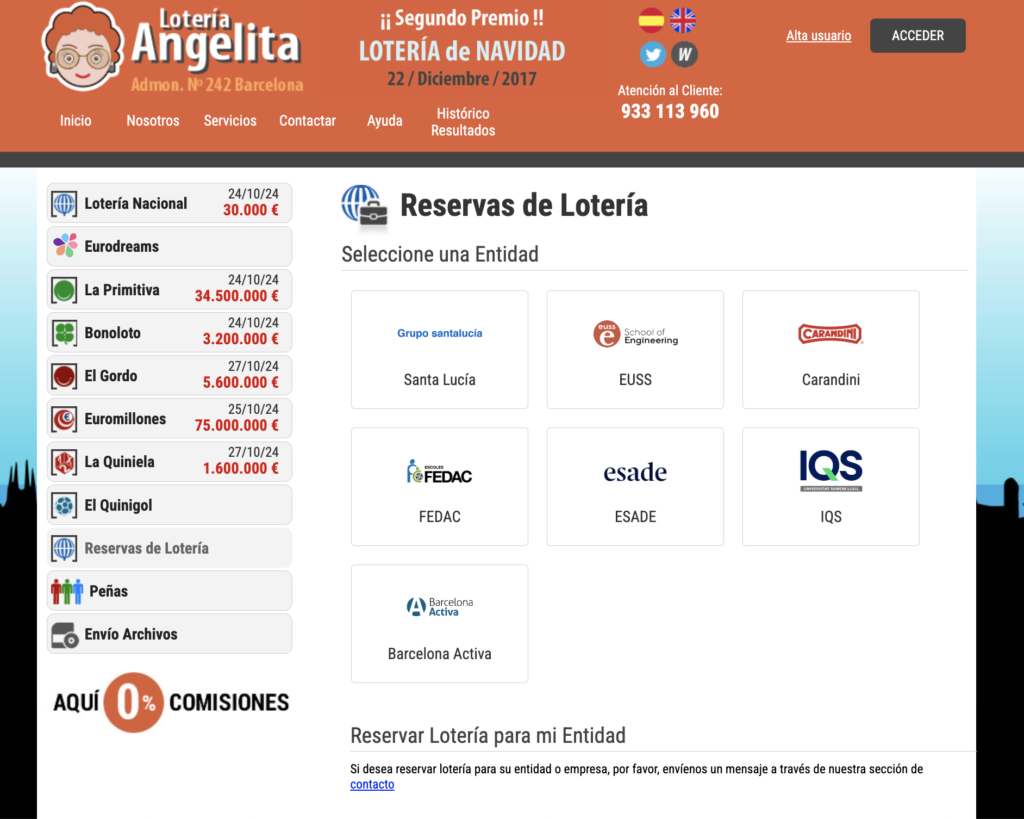Click the ESADE entity name
This screenshot has width=1024, height=819.
635,517
